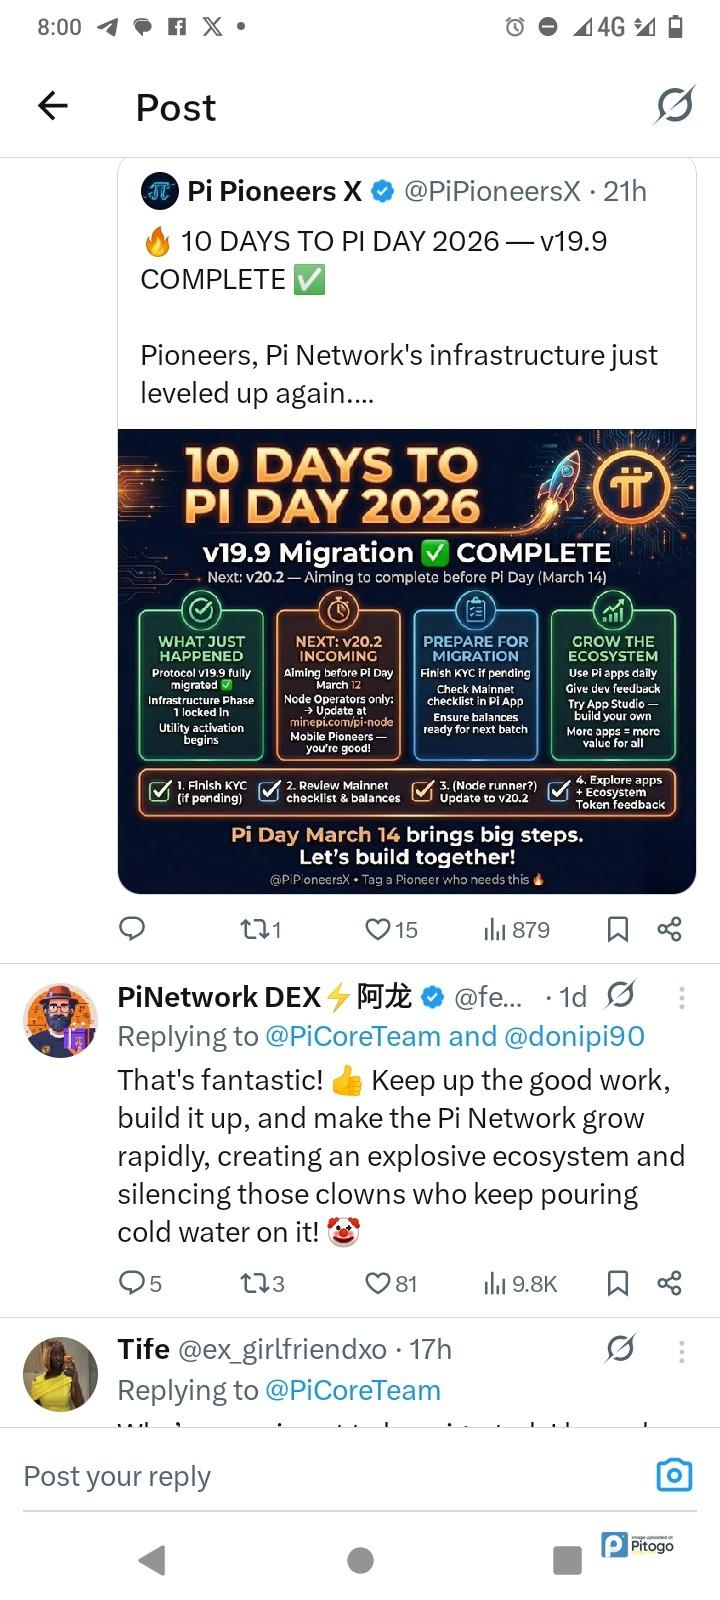
Task: Bookmark the Pi Pioneers X post
Action: [x=618, y=929]
